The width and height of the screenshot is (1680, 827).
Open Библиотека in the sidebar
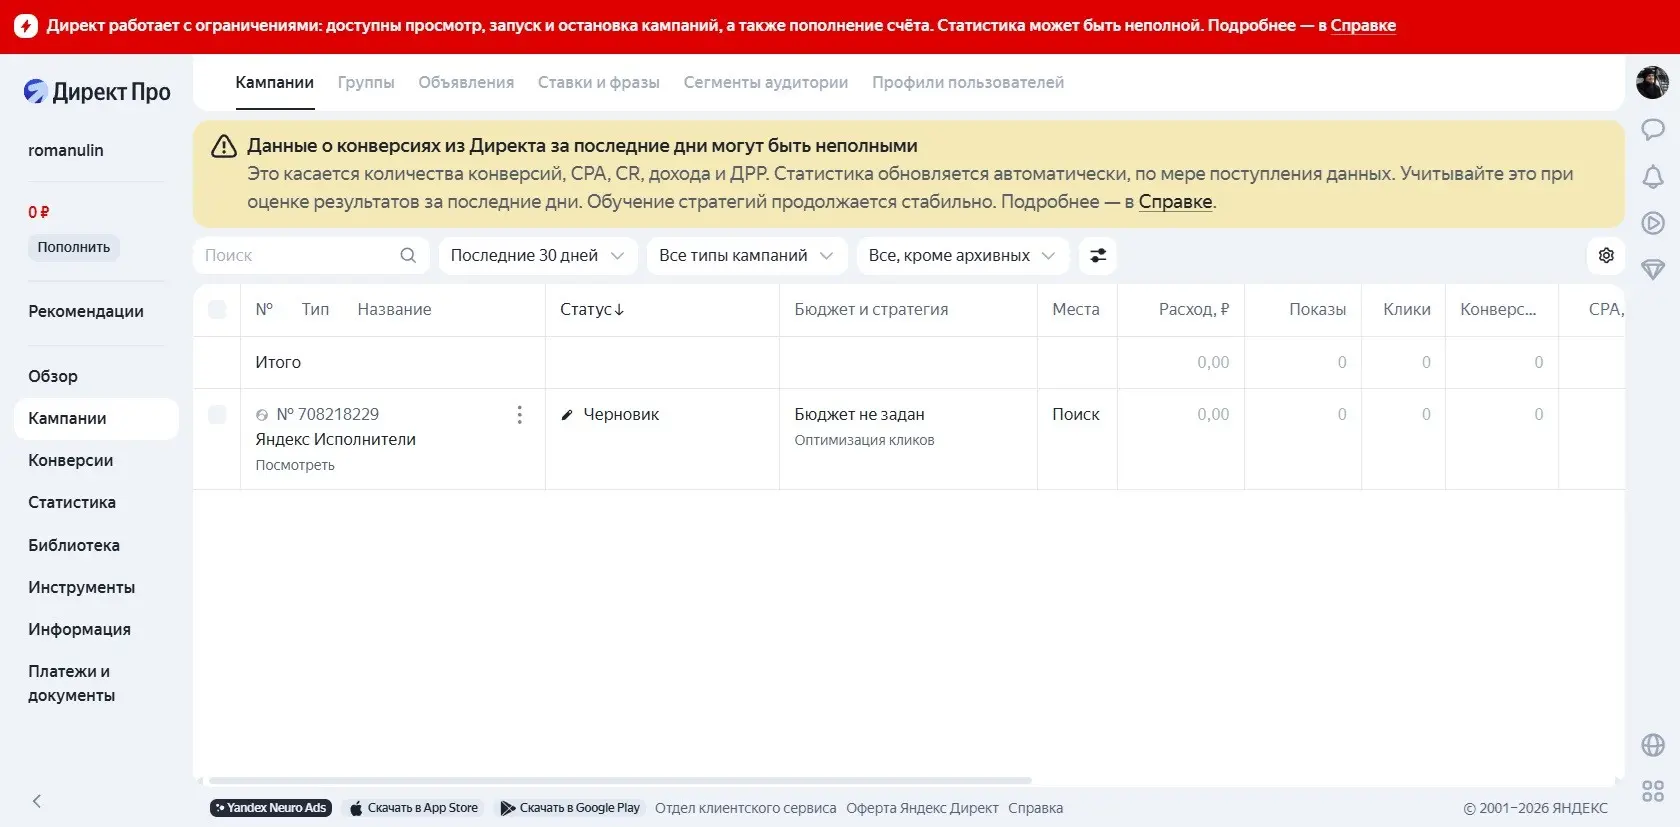[x=74, y=545]
